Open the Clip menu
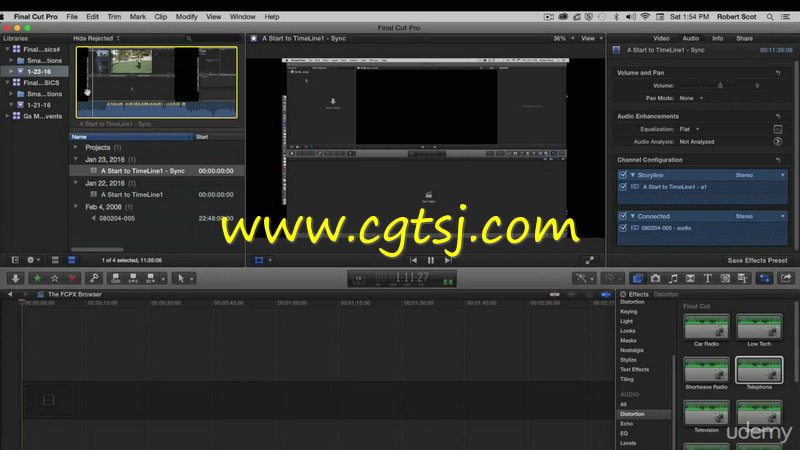 coord(161,17)
